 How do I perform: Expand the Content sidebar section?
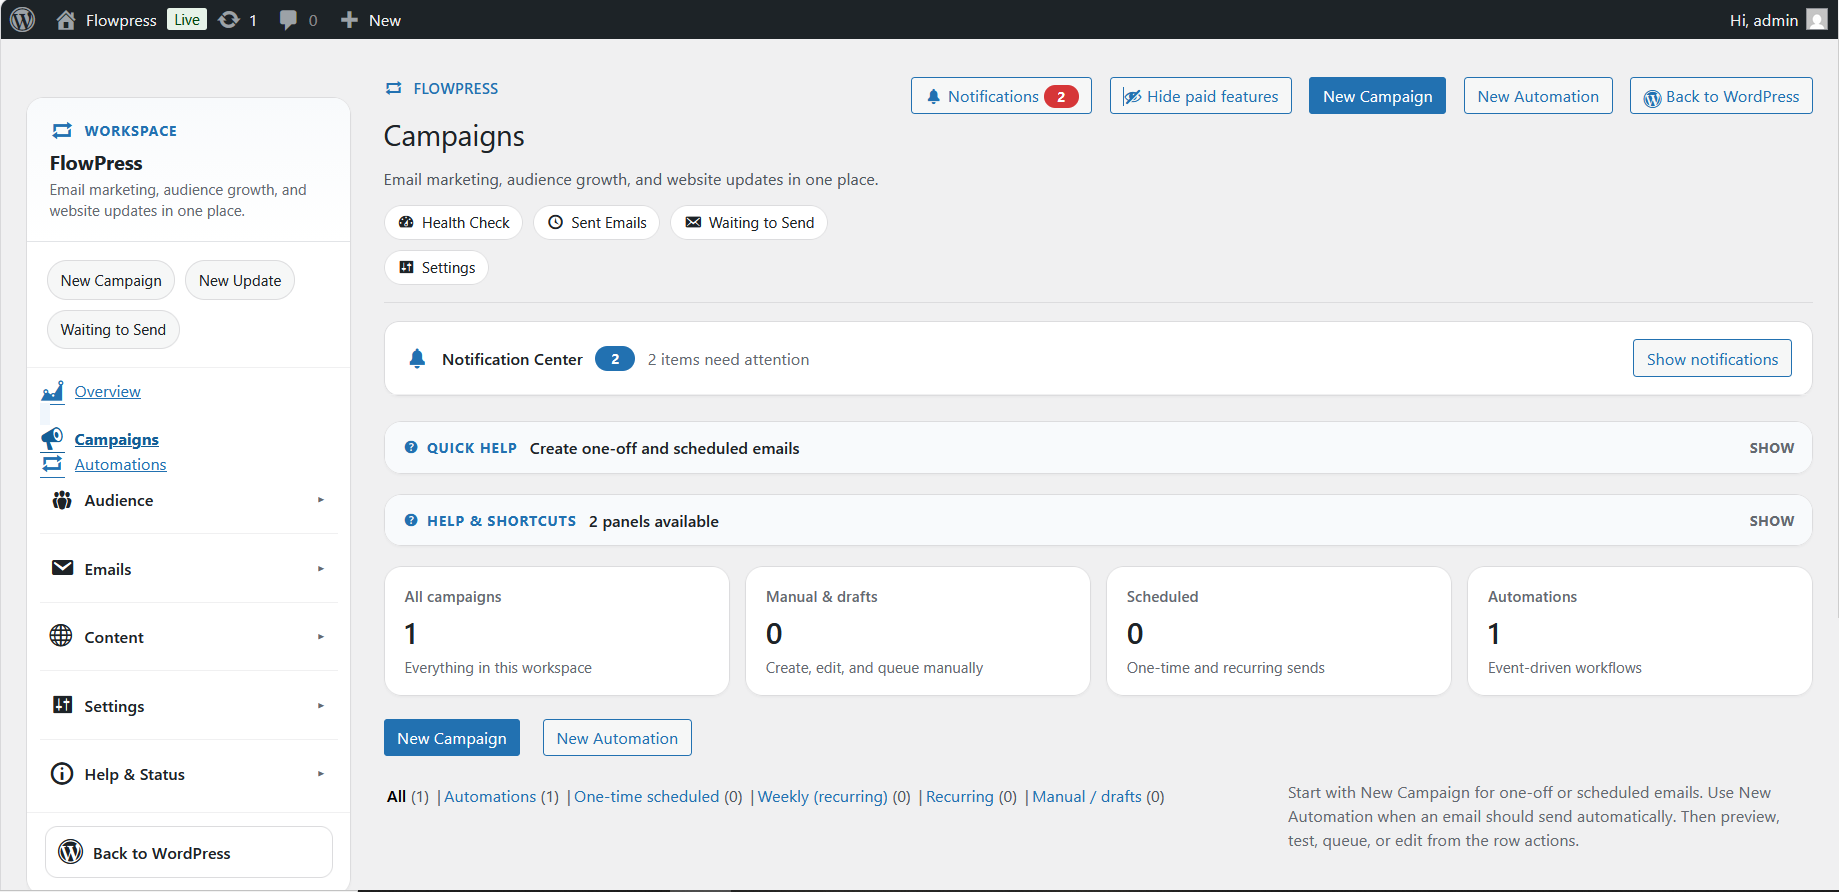[189, 637]
